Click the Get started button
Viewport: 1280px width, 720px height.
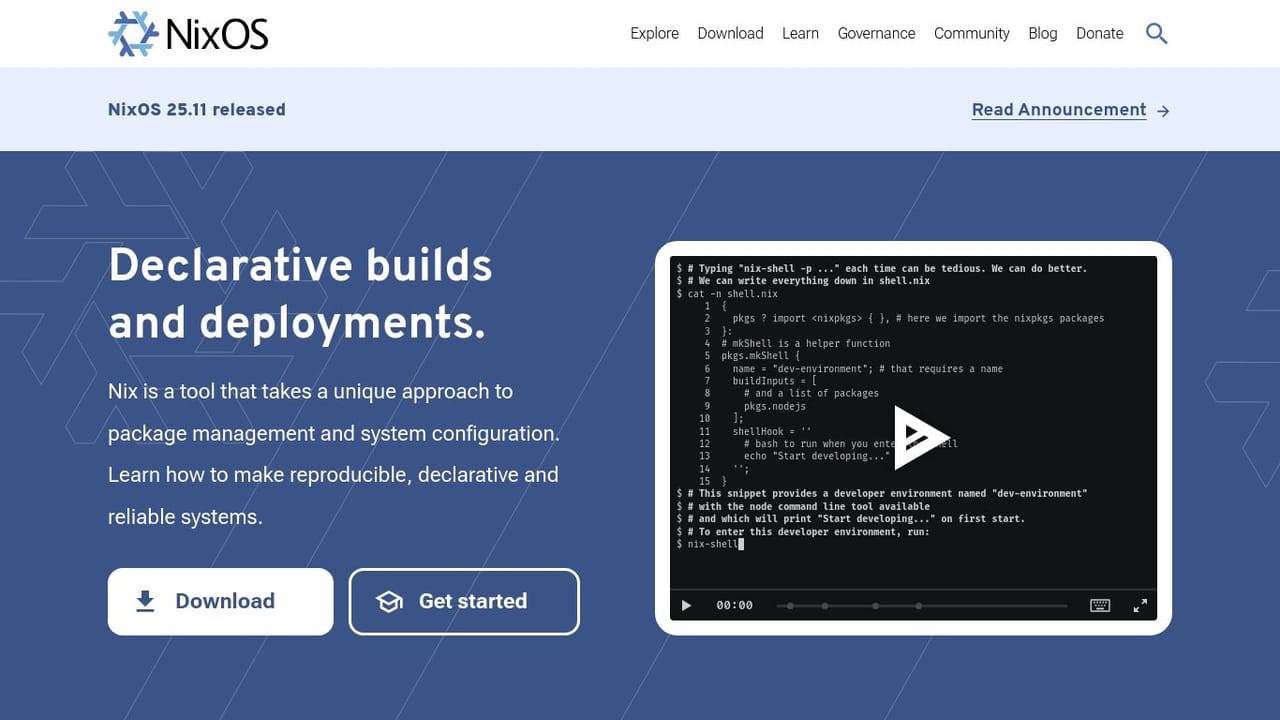coord(463,601)
